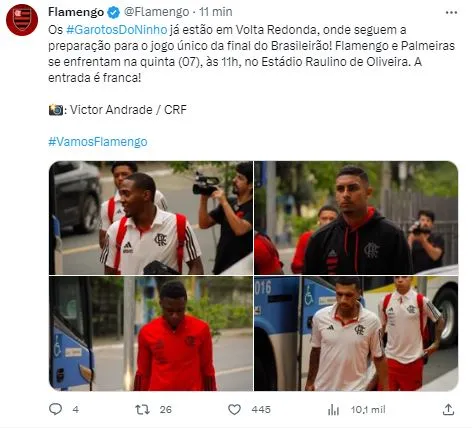Screen dimensions: 472x428
Task: Open the #GarotosDoNinho hashtag link
Action: tap(116, 30)
